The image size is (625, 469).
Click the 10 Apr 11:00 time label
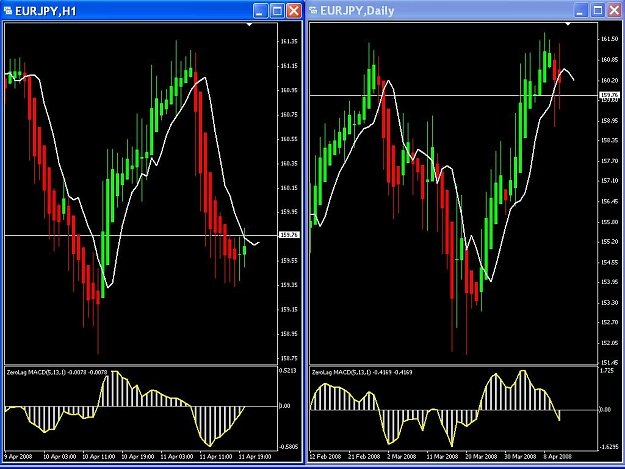pyautogui.click(x=99, y=457)
